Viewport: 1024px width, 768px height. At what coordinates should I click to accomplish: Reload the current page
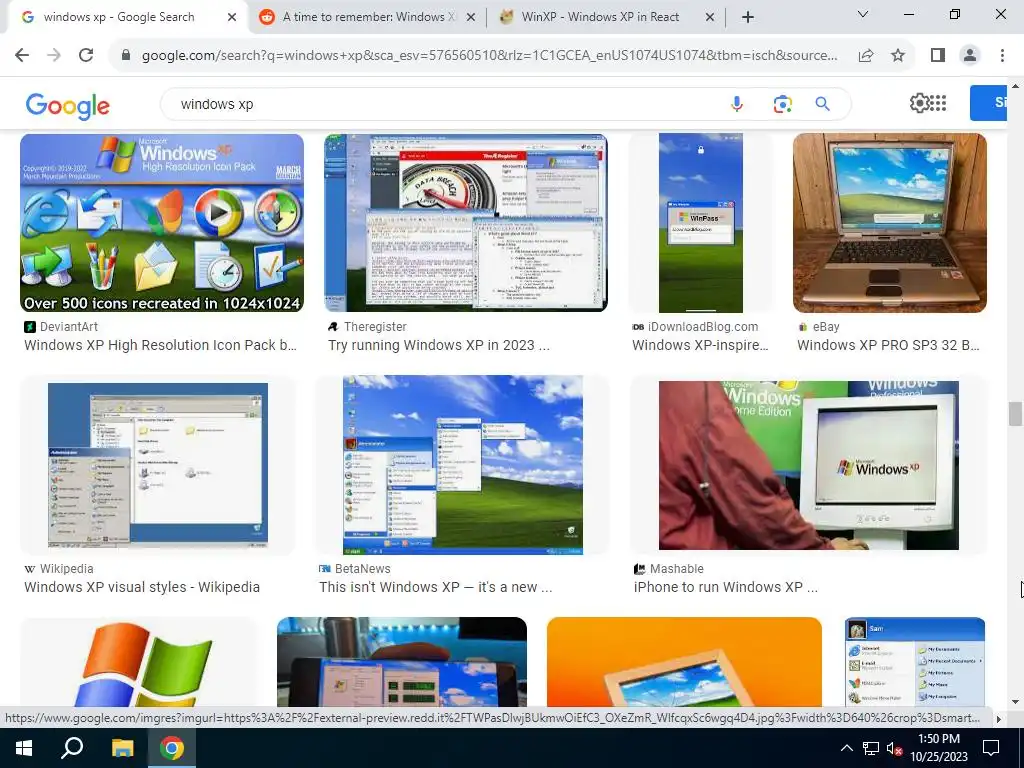click(x=86, y=56)
